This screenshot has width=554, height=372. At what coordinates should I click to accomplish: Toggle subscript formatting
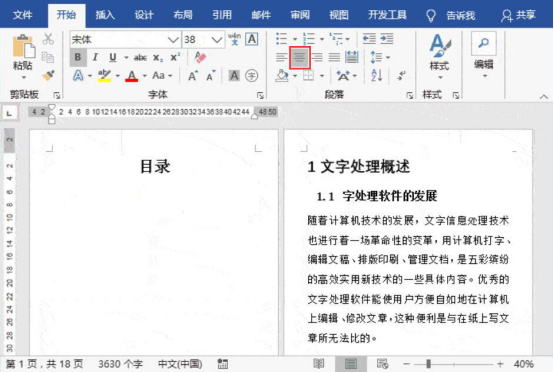[x=158, y=58]
